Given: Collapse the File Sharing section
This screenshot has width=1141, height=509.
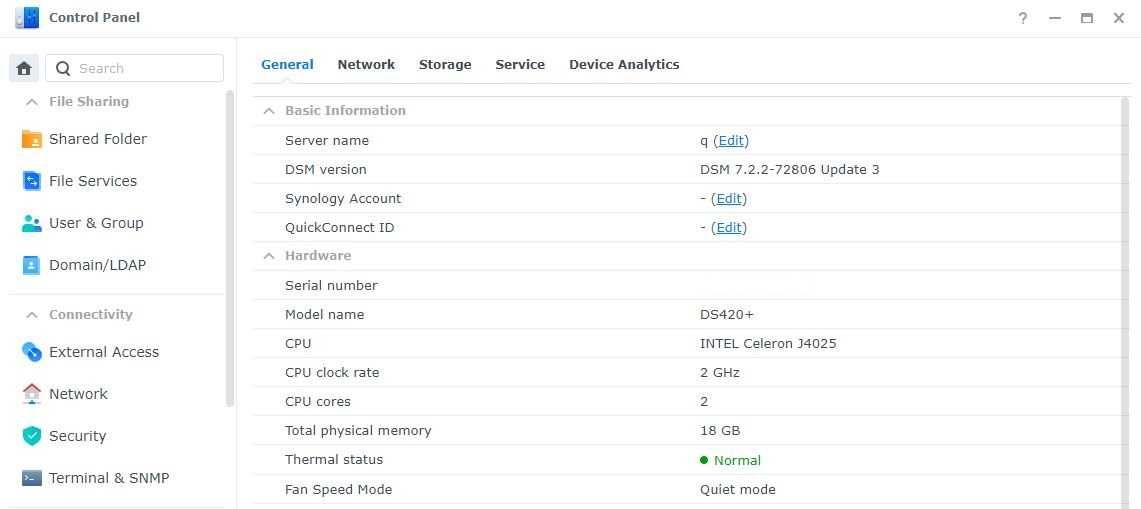Looking at the screenshot, I should tap(31, 102).
